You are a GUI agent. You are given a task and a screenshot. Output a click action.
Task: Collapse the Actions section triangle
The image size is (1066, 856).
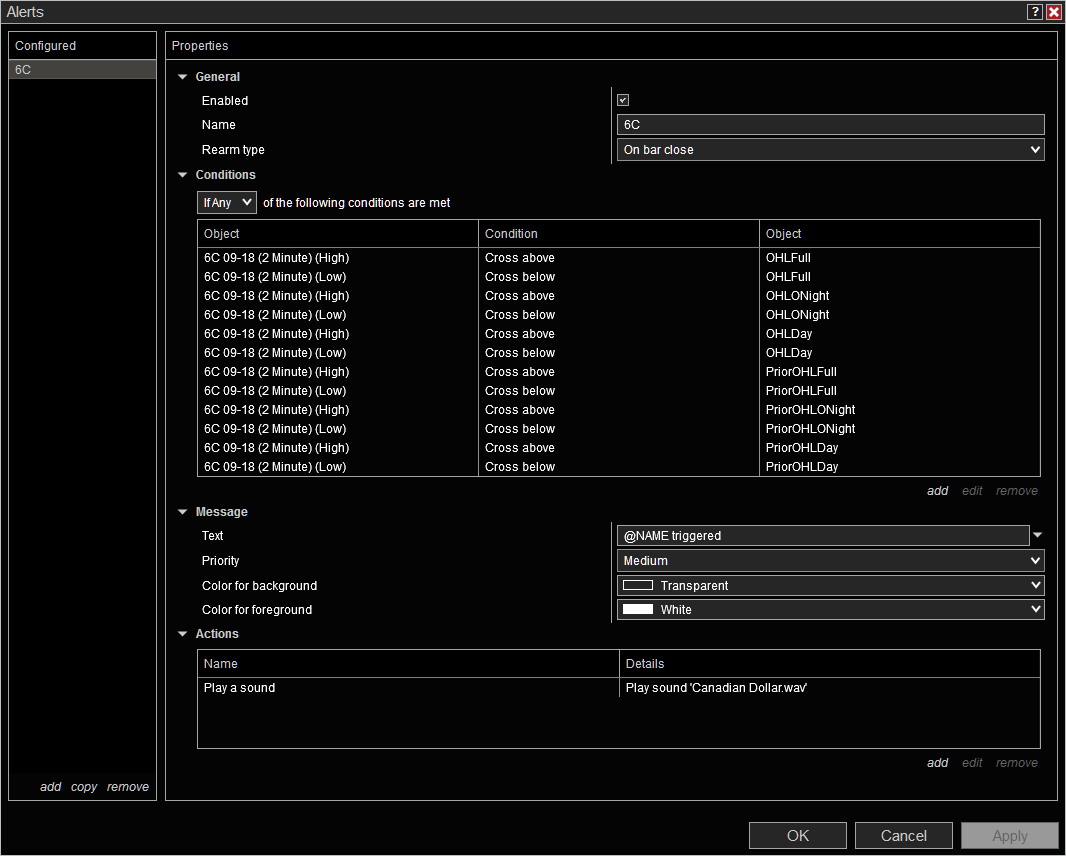coord(182,634)
